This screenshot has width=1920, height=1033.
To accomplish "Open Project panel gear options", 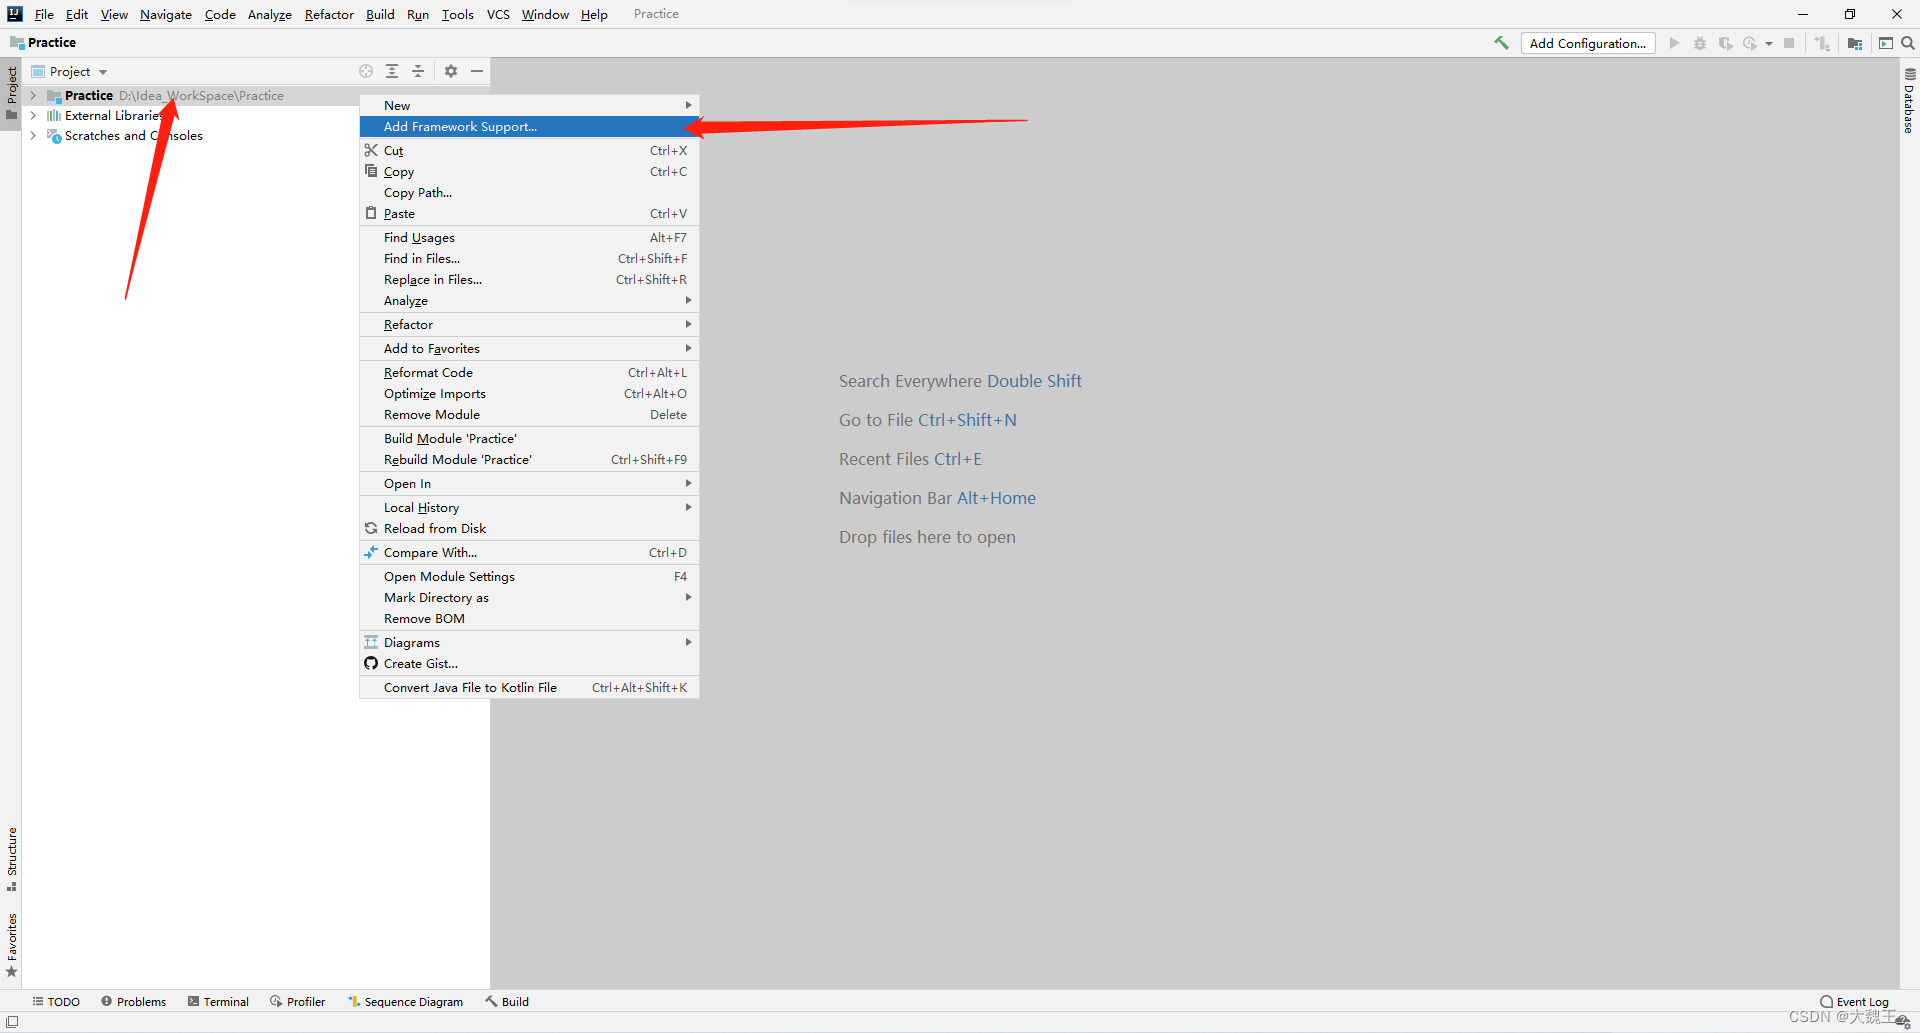I will click(451, 71).
